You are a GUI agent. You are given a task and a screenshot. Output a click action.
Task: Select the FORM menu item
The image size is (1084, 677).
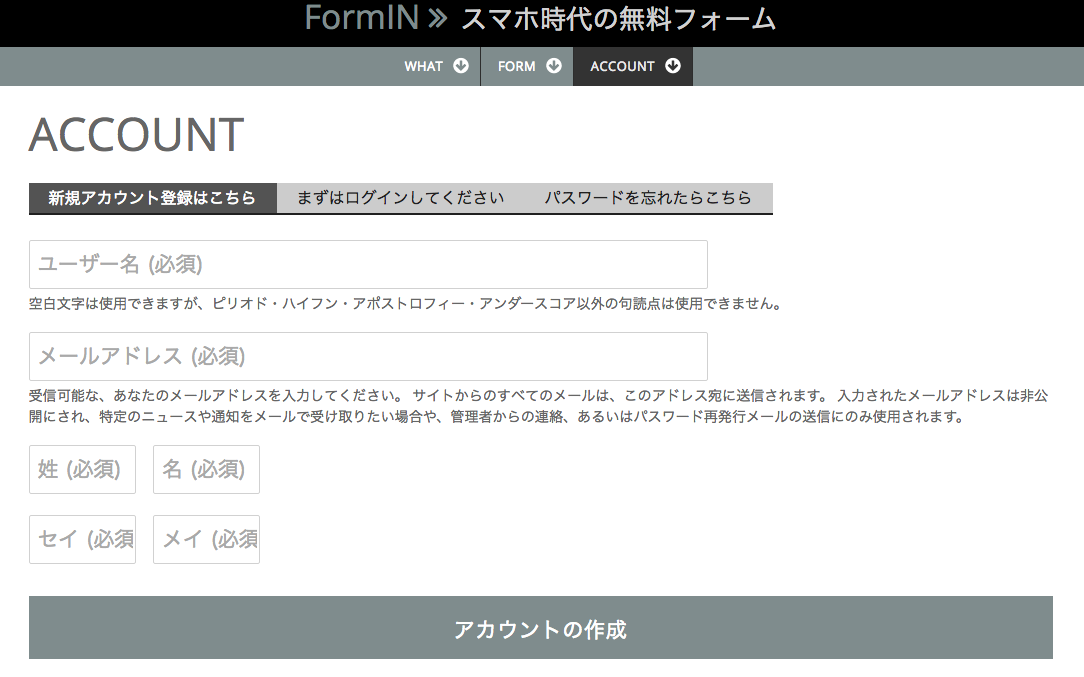point(517,66)
